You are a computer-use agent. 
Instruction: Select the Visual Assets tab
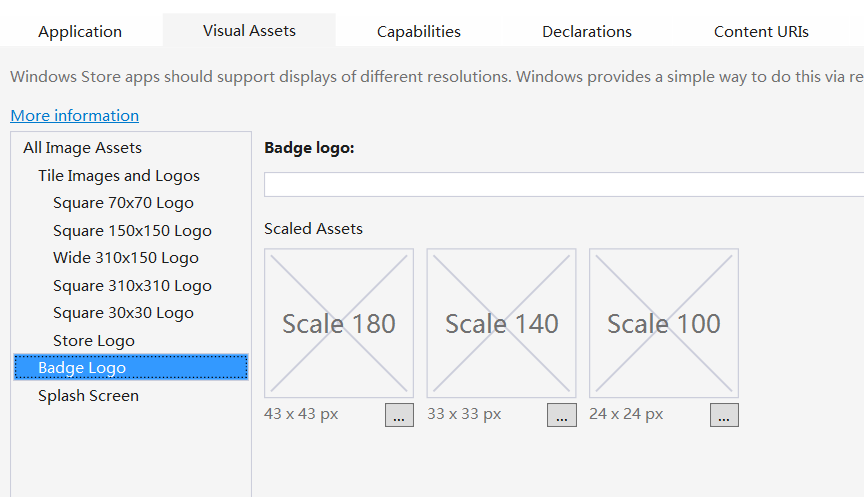(x=249, y=31)
